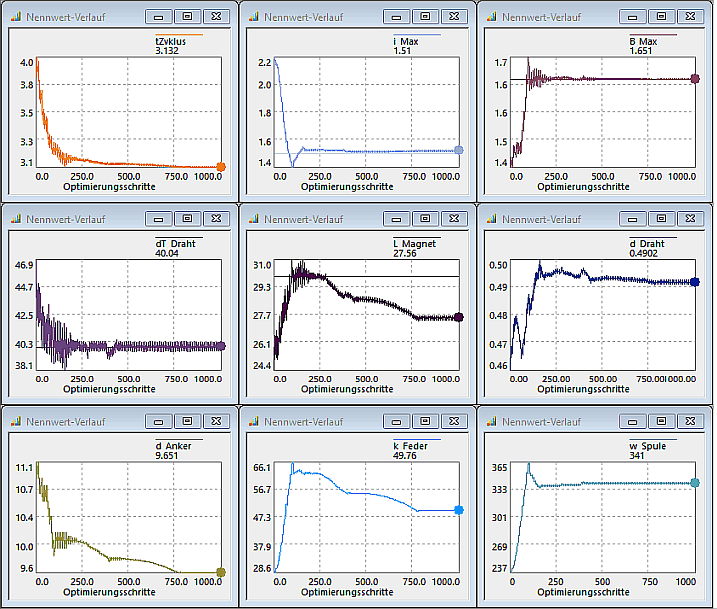Close the d_Draht chart window
Image resolution: width=717 pixels, height=609 pixels.
pos(689,218)
